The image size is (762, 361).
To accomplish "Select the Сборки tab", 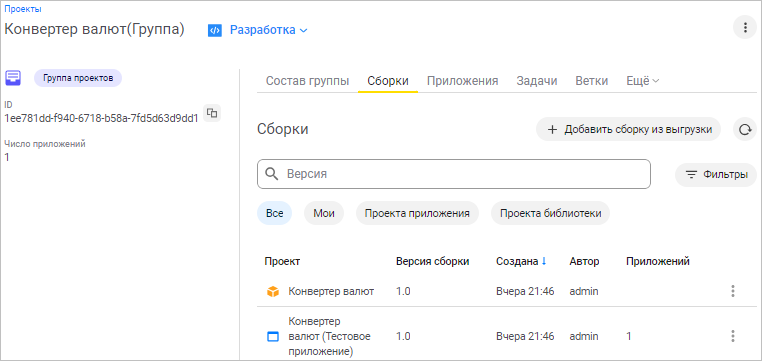I will (x=388, y=81).
